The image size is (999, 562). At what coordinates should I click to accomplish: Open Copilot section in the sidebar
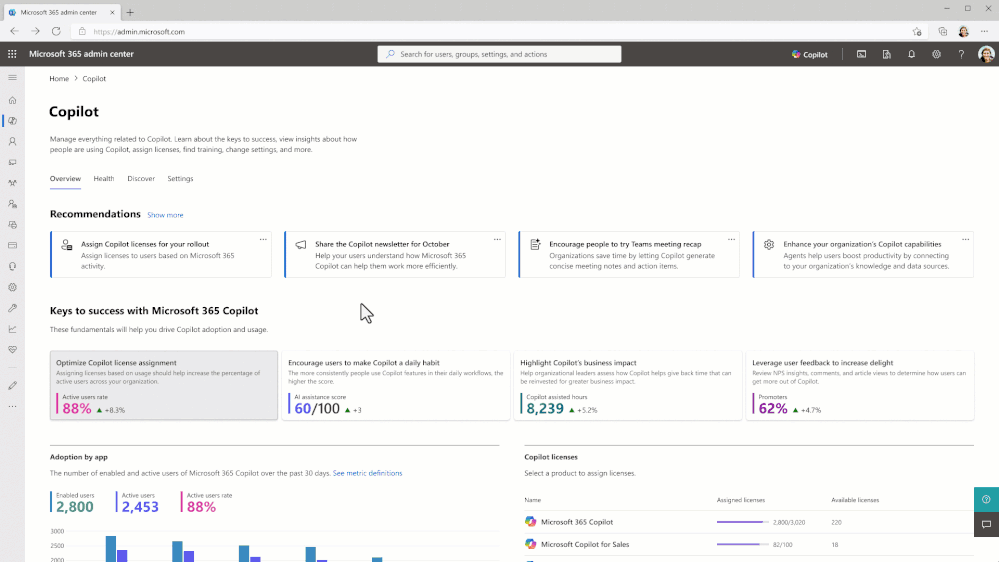click(x=12, y=120)
